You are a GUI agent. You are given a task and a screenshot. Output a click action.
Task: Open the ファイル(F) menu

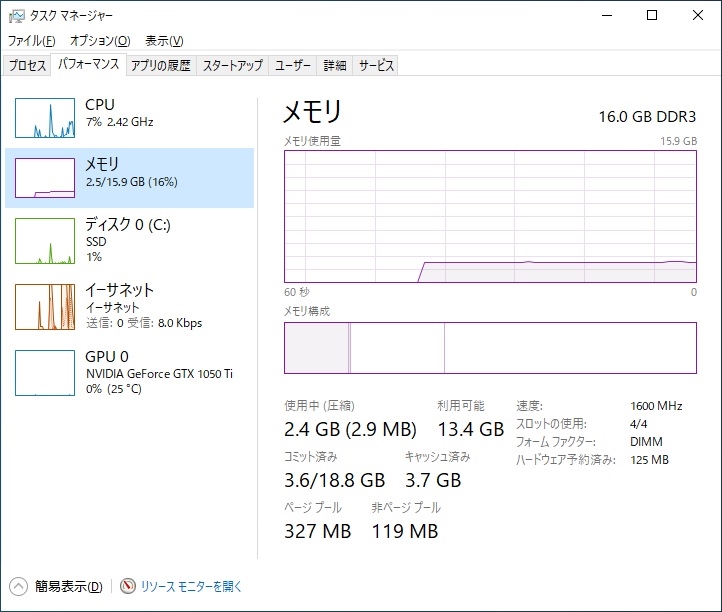coord(32,41)
